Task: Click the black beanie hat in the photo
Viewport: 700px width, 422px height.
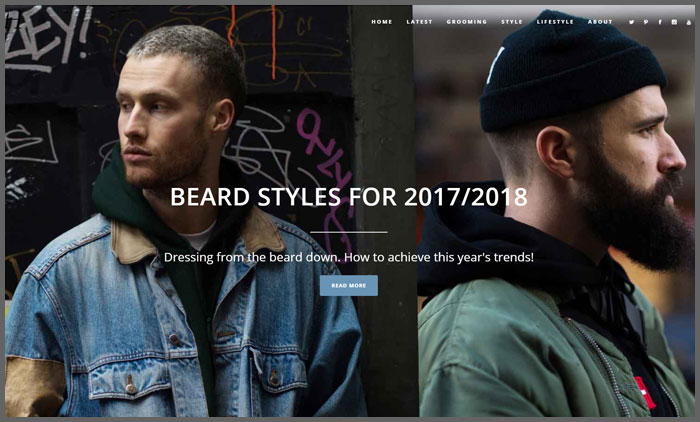Action: click(574, 71)
